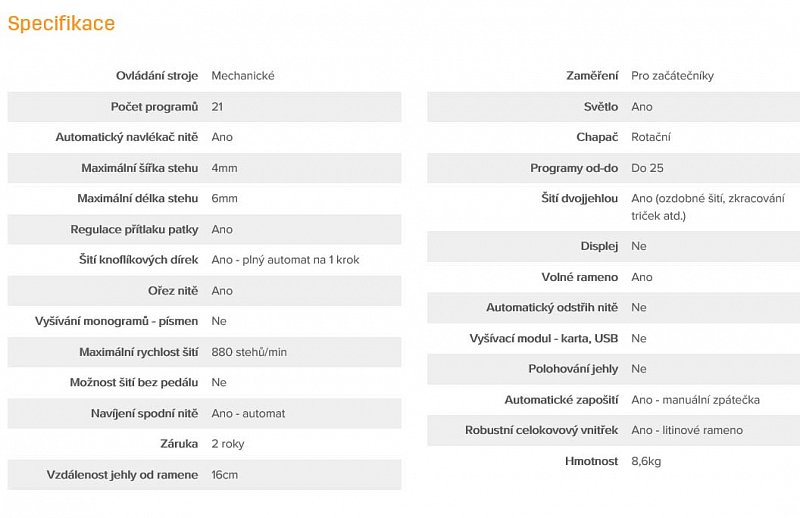
Task: Select the Šití dvojjehlou description text
Action: [710, 207]
